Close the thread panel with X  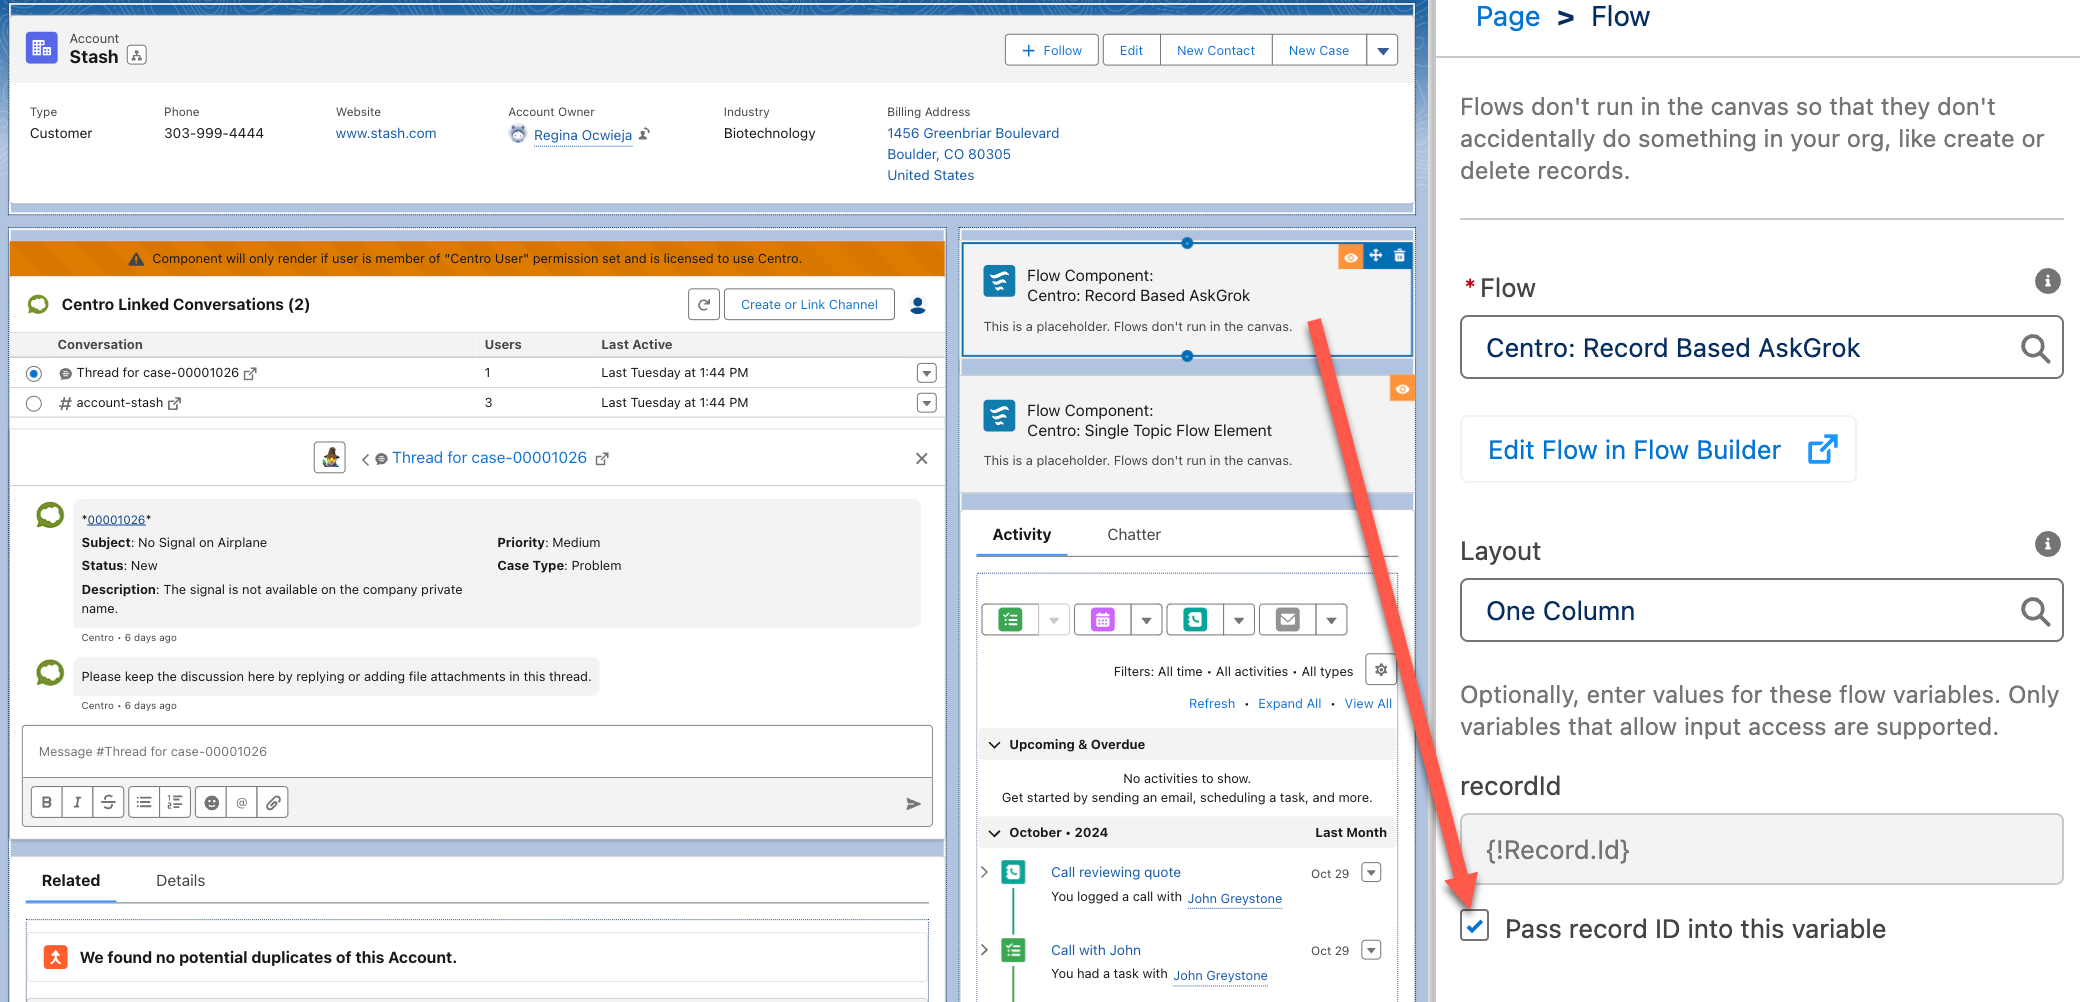922,458
